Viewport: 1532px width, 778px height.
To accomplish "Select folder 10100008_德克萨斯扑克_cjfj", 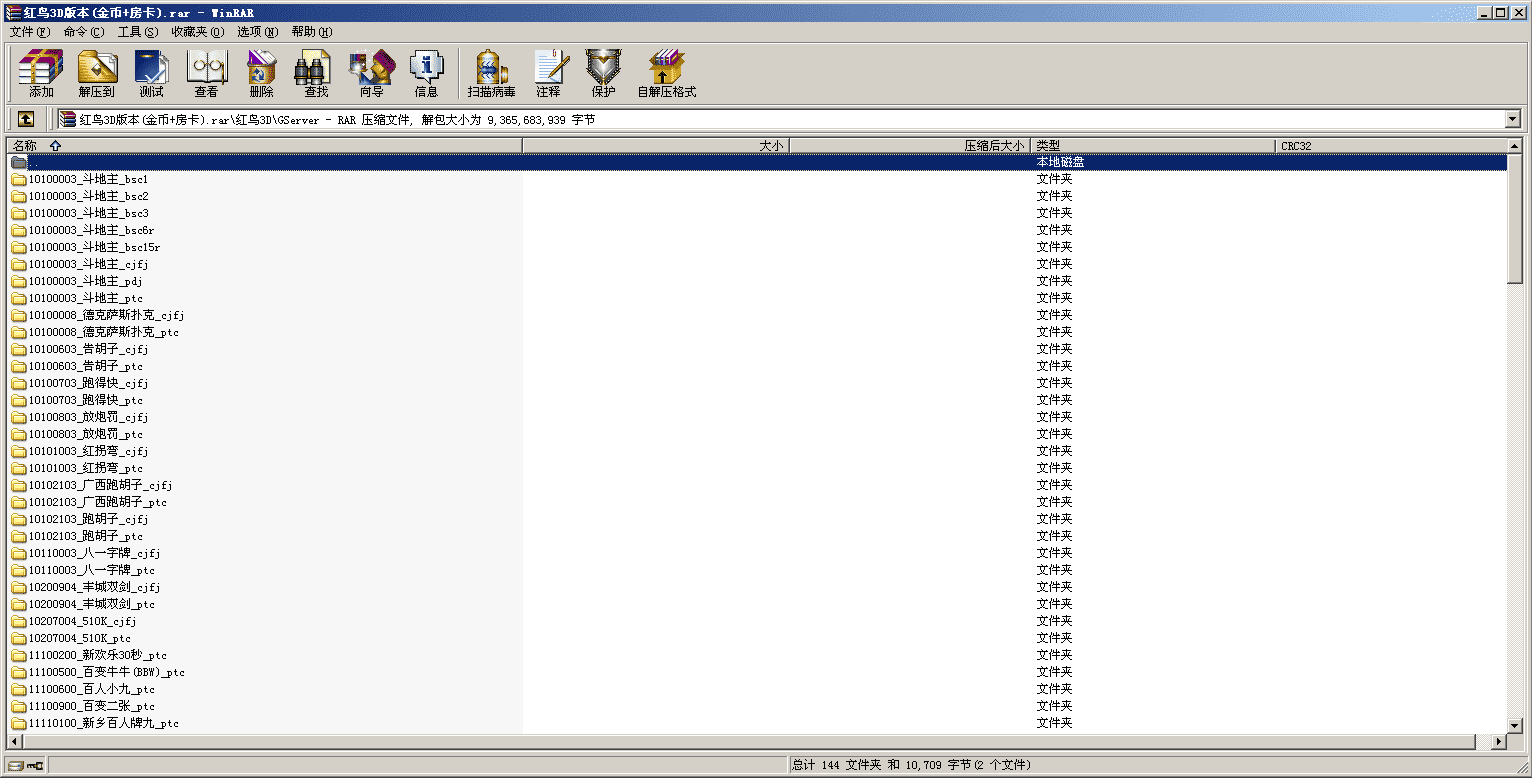I will [106, 316].
